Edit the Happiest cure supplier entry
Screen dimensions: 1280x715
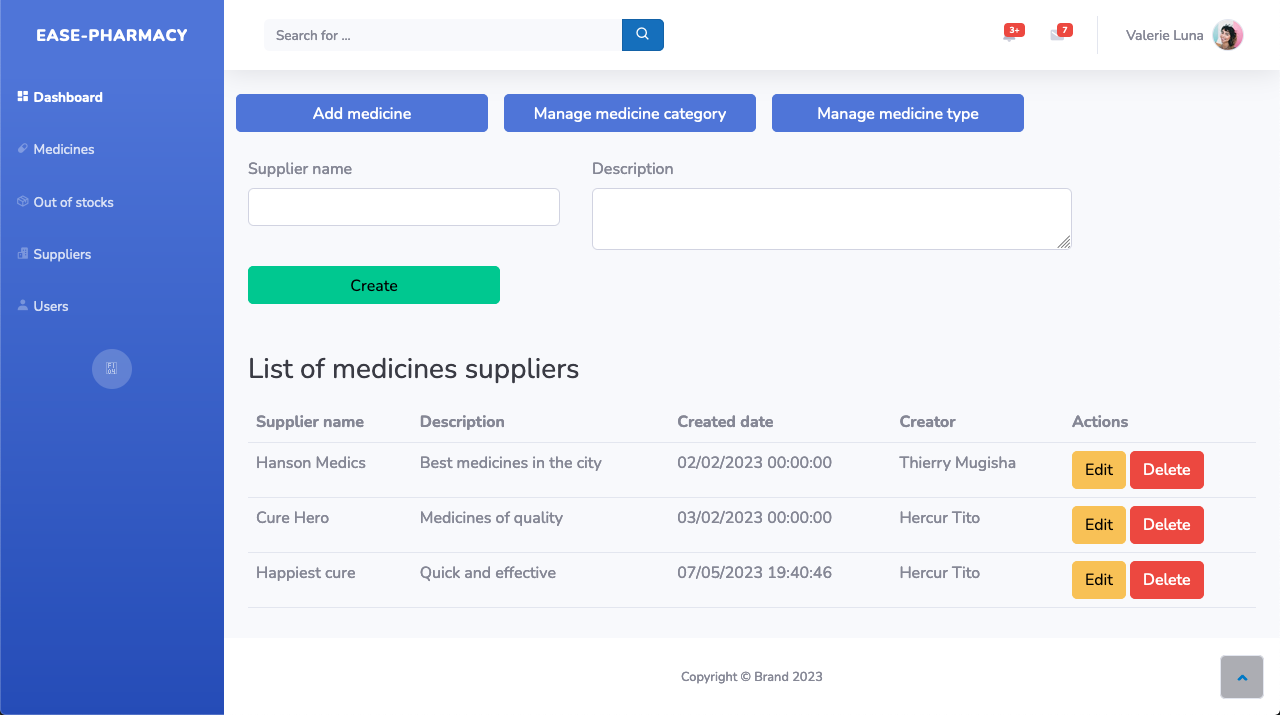click(1098, 579)
